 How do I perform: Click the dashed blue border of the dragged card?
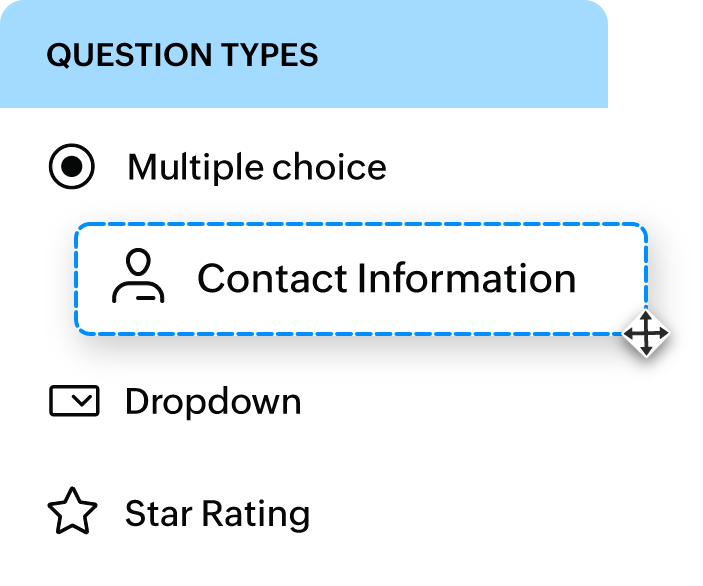coord(360,224)
